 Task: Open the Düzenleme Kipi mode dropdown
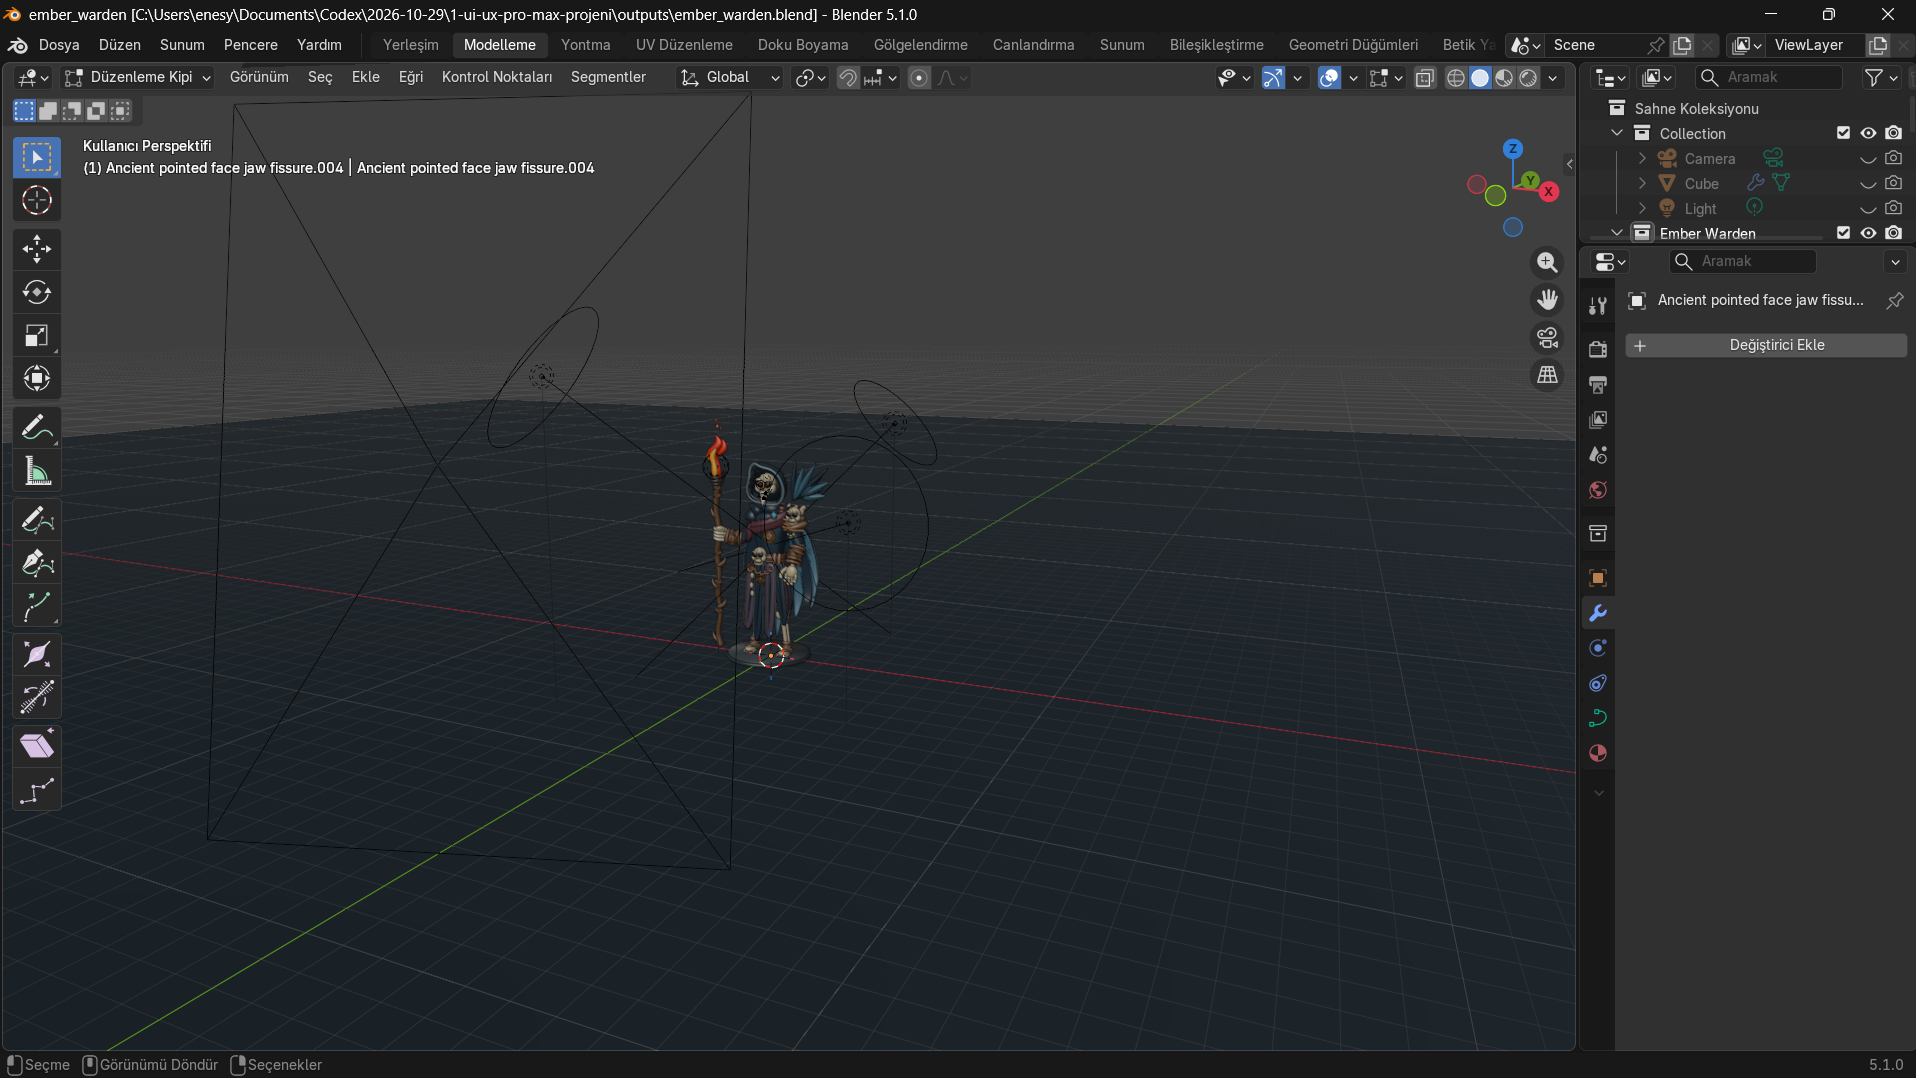(138, 77)
